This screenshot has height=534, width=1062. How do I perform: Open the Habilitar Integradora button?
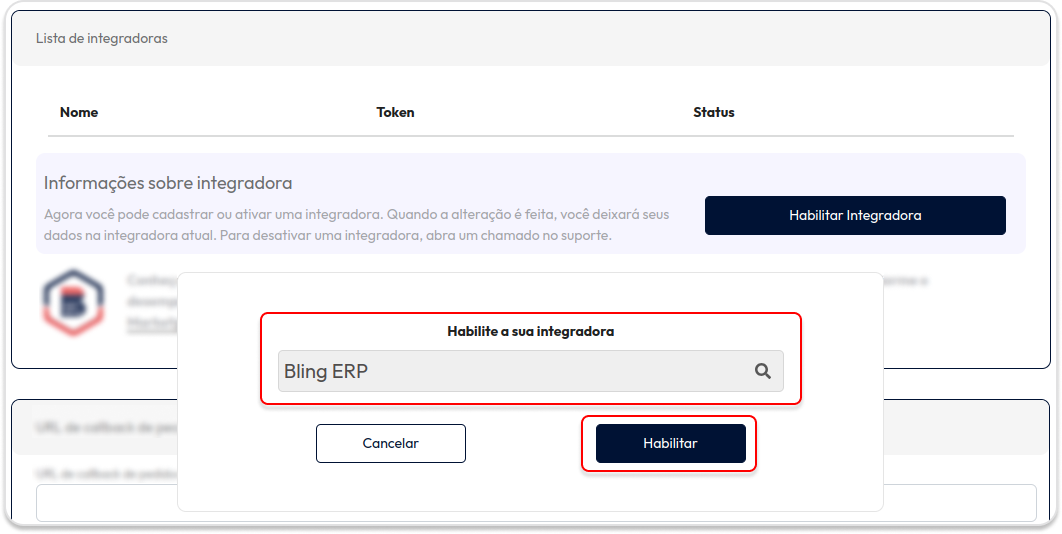click(855, 215)
